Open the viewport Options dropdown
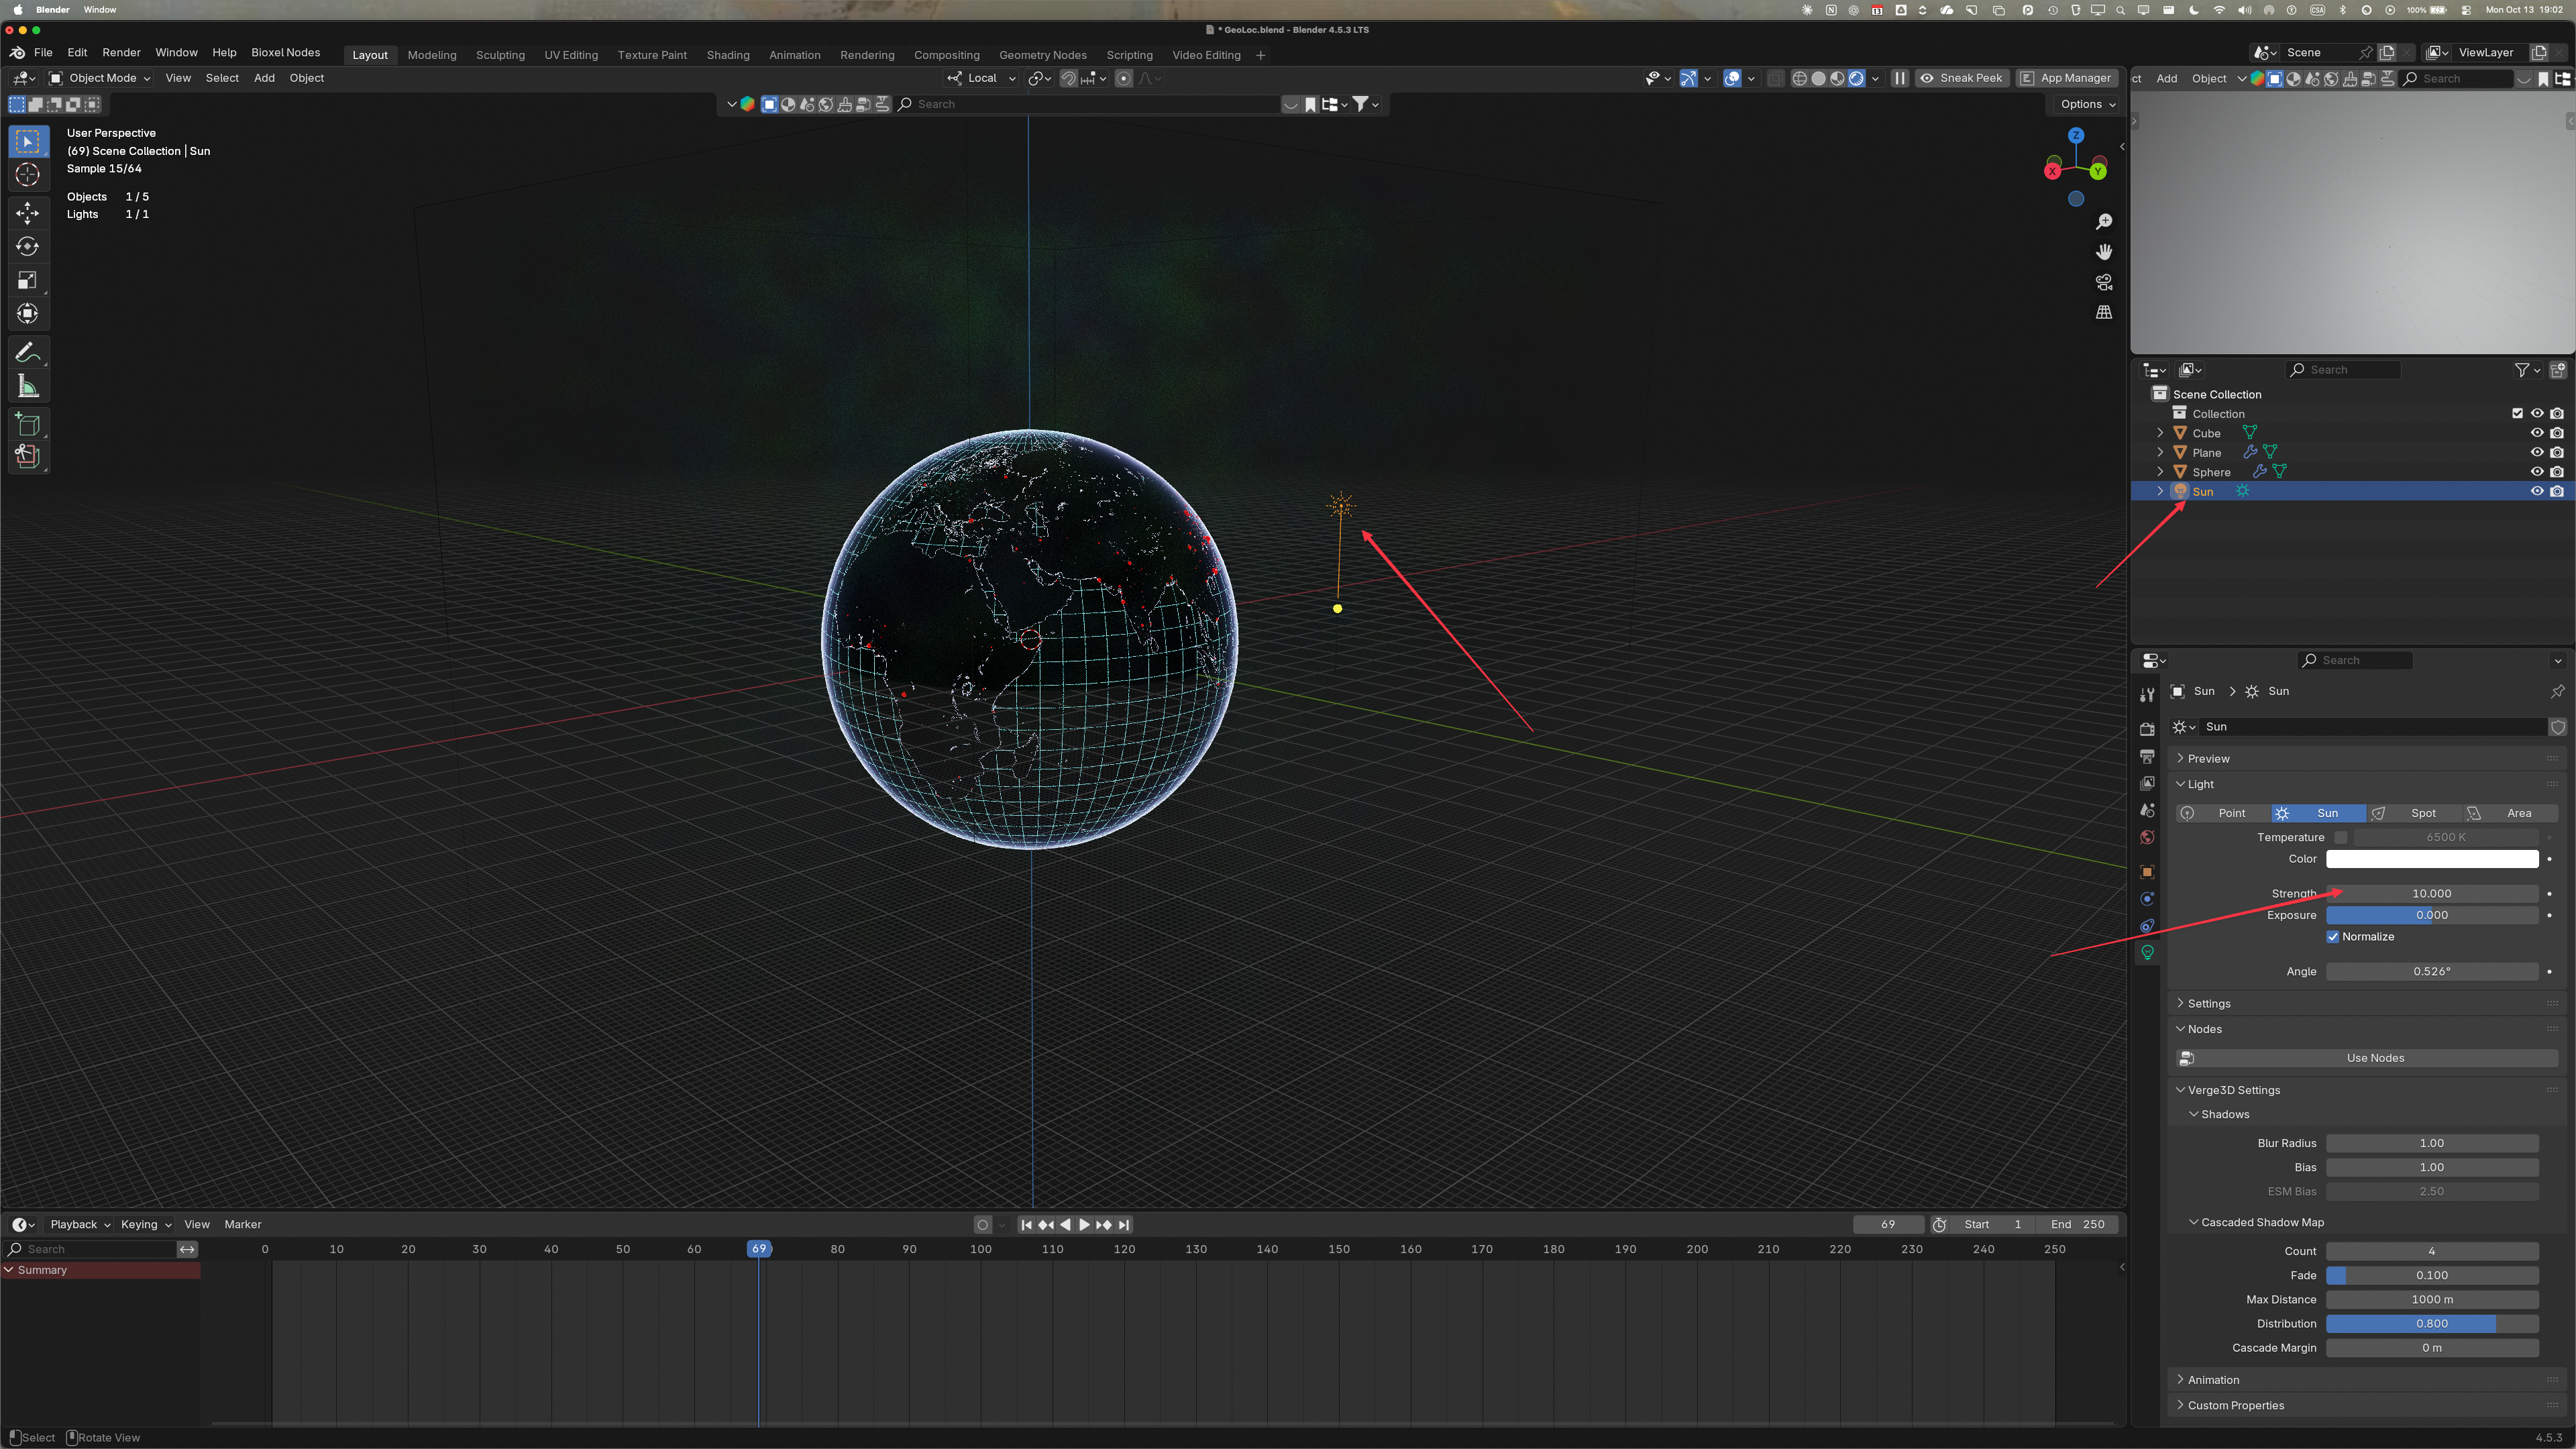 2088,104
